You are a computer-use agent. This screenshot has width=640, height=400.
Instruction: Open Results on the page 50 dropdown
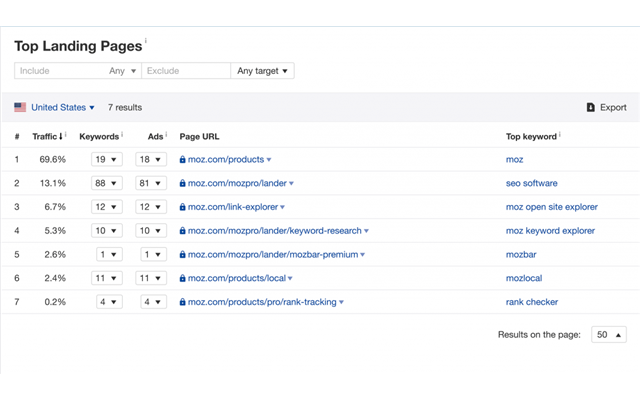point(609,335)
